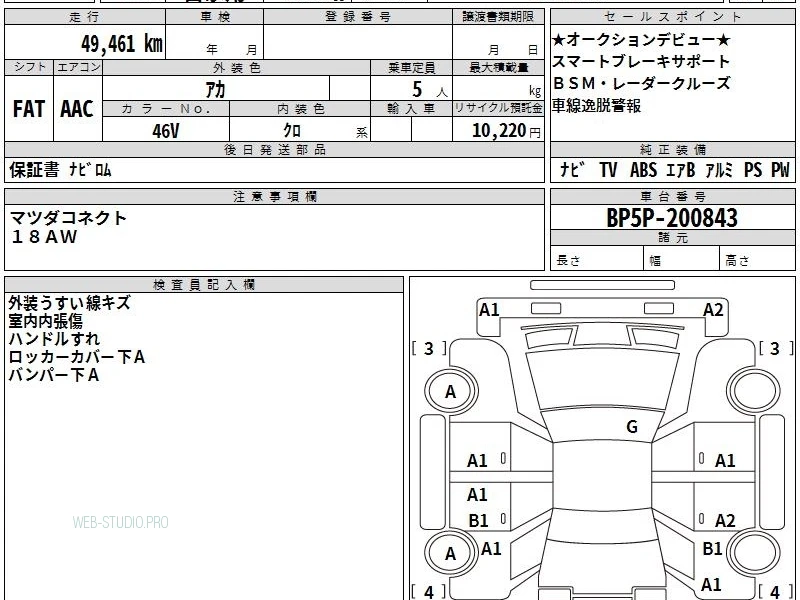Select the マツダコネクト note
The width and height of the screenshot is (800, 600).
click(x=68, y=218)
